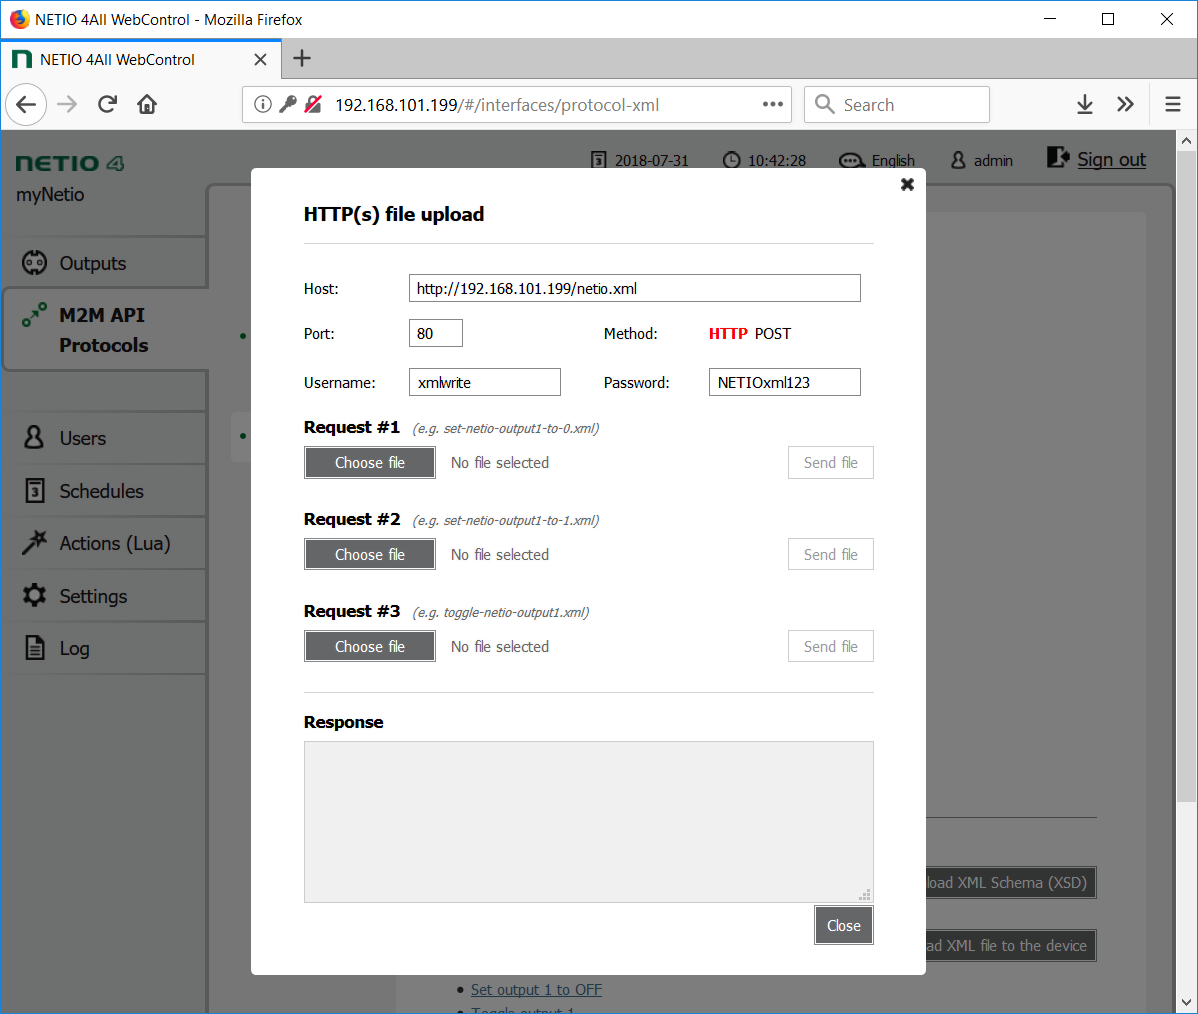Click the Response textarea resize grip
The image size is (1198, 1014).
[x=865, y=895]
